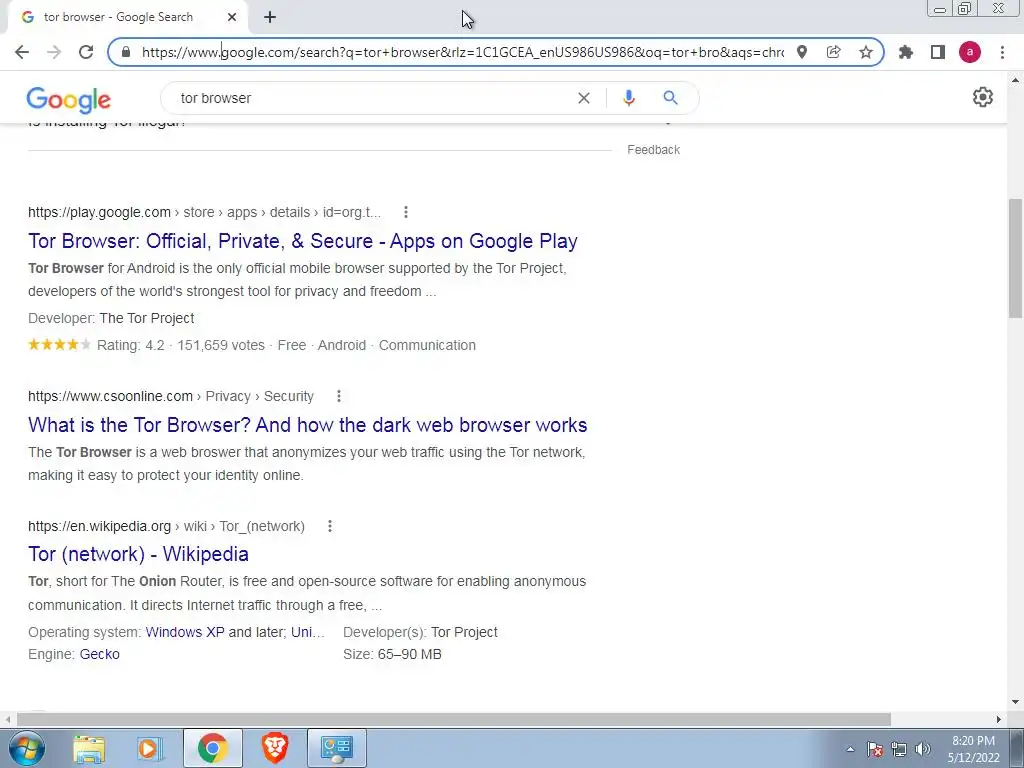
Task: Follow the Windows XP link
Action: click(185, 632)
